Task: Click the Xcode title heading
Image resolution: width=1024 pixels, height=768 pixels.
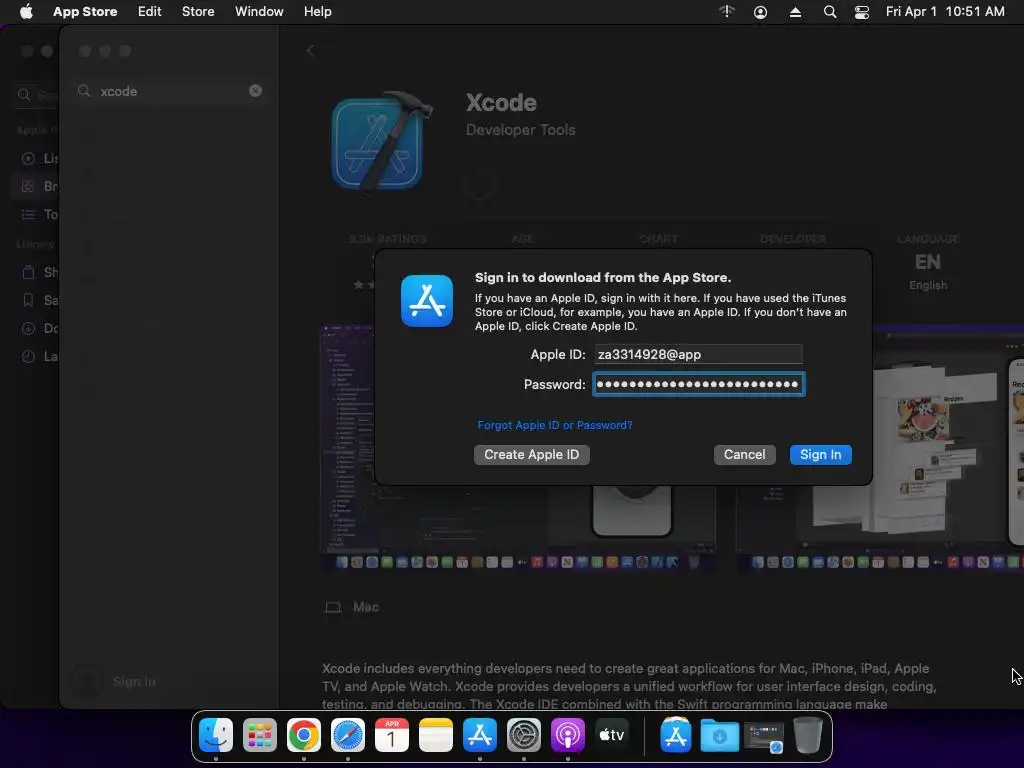Action: 502,103
